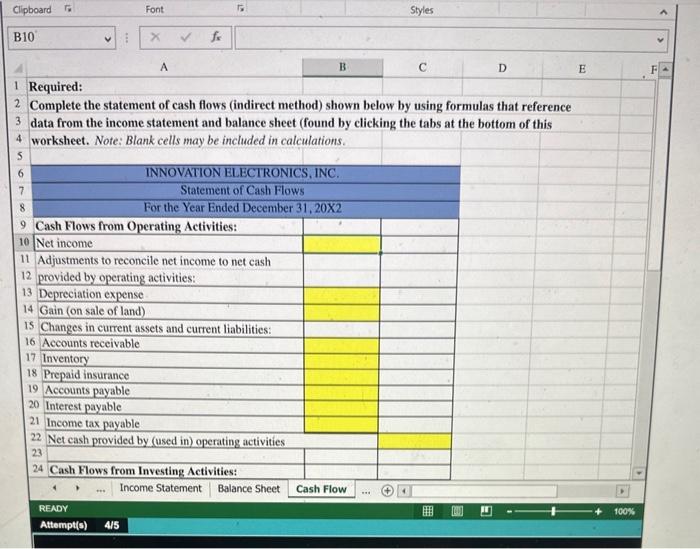700x549 pixels.
Task: Click horizontal scrollbar left arrow
Action: coord(404,491)
